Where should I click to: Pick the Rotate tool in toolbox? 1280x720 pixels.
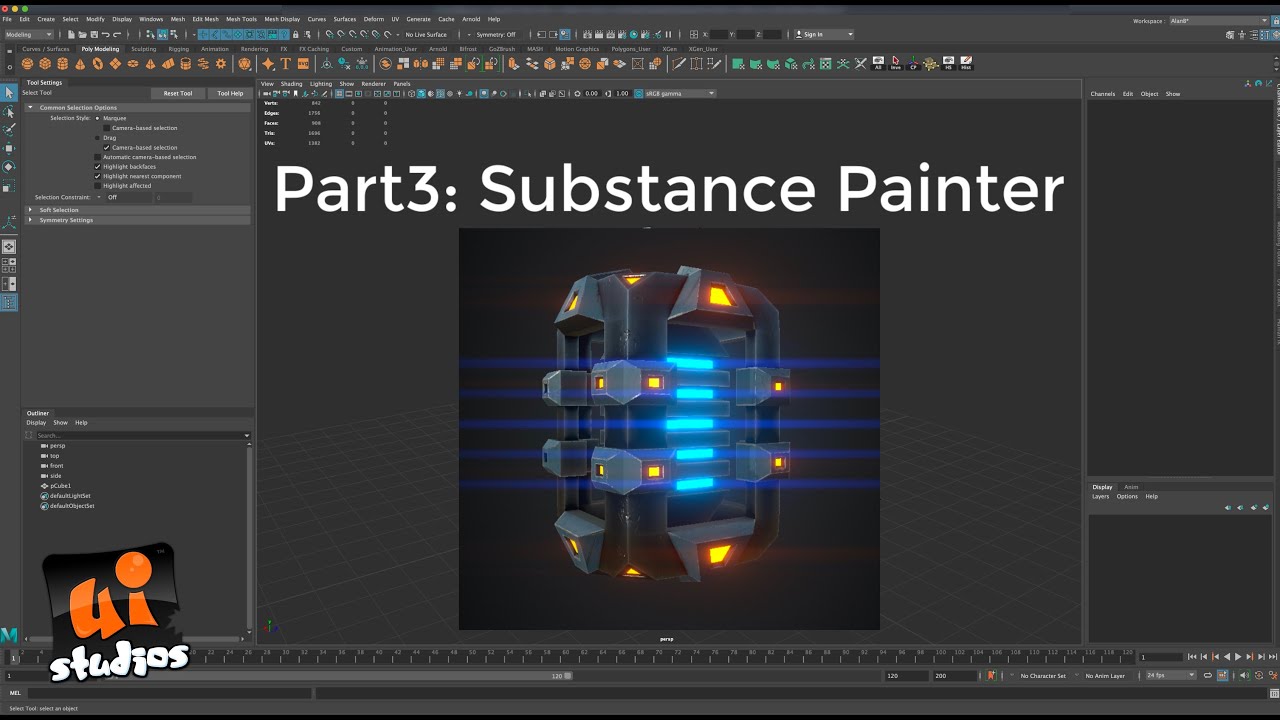point(9,167)
